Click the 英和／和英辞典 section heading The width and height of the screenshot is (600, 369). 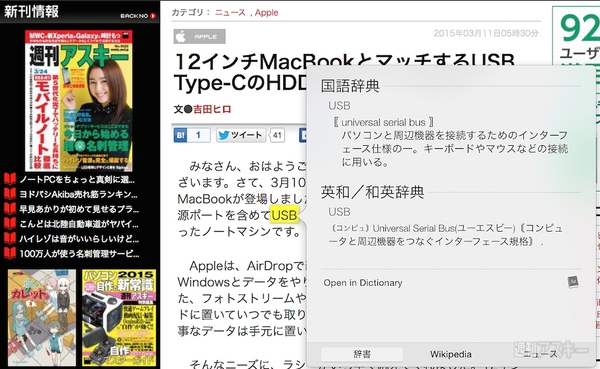(x=372, y=192)
